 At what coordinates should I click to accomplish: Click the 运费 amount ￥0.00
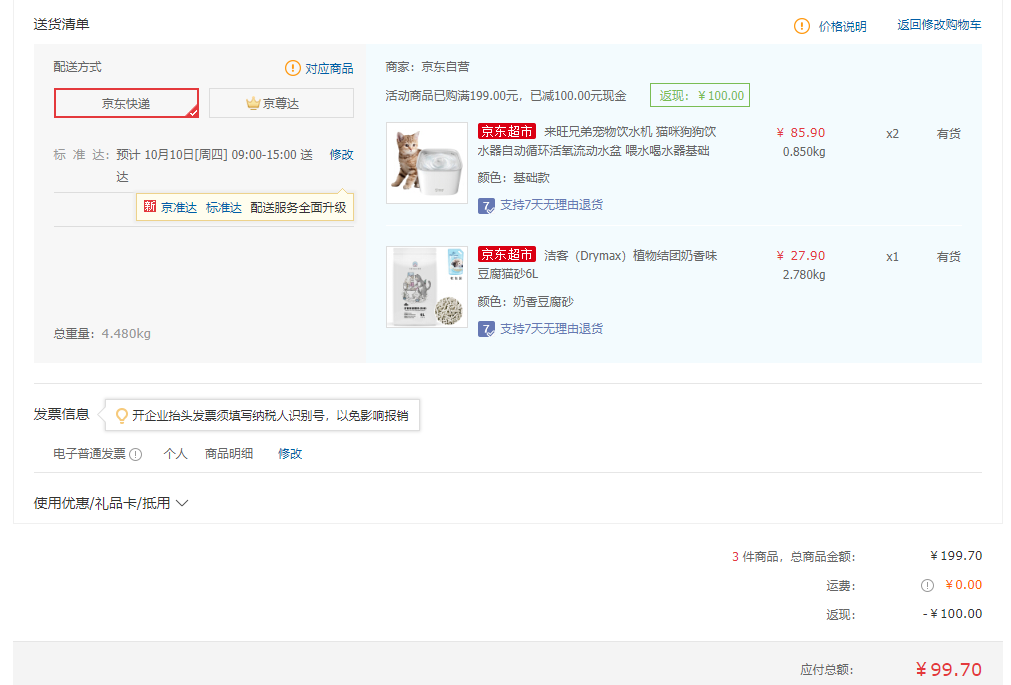coord(964,585)
